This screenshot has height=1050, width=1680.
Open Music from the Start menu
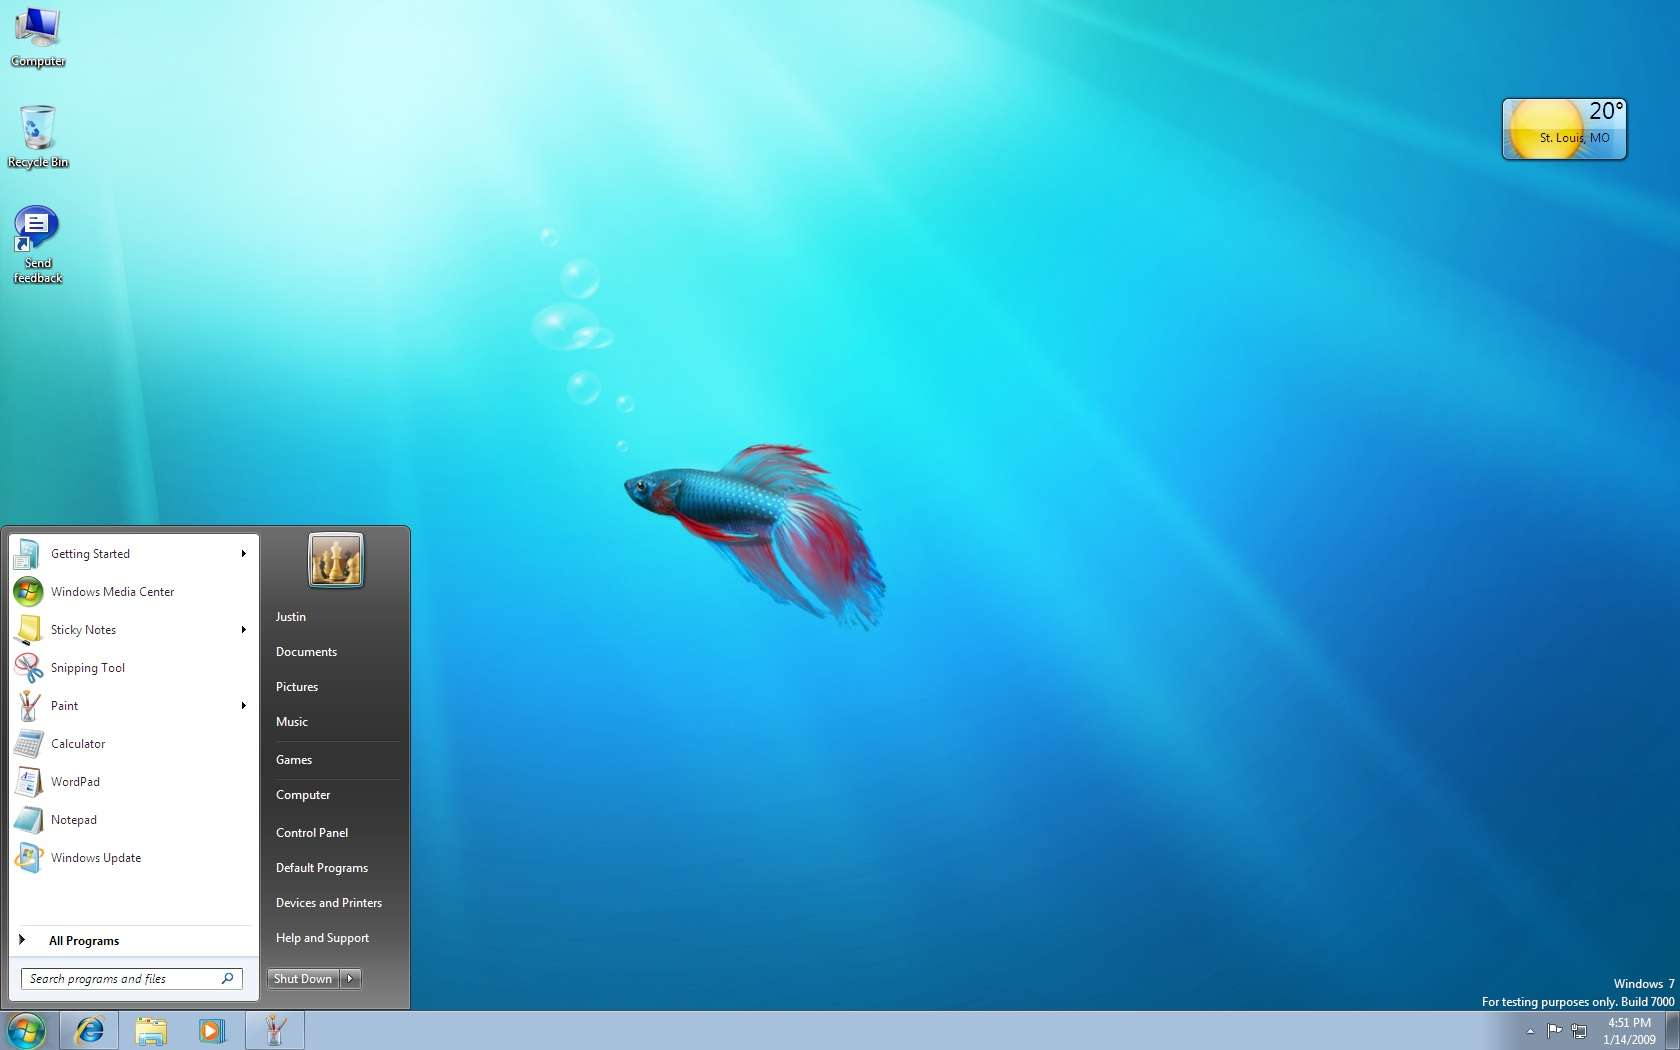click(x=292, y=722)
